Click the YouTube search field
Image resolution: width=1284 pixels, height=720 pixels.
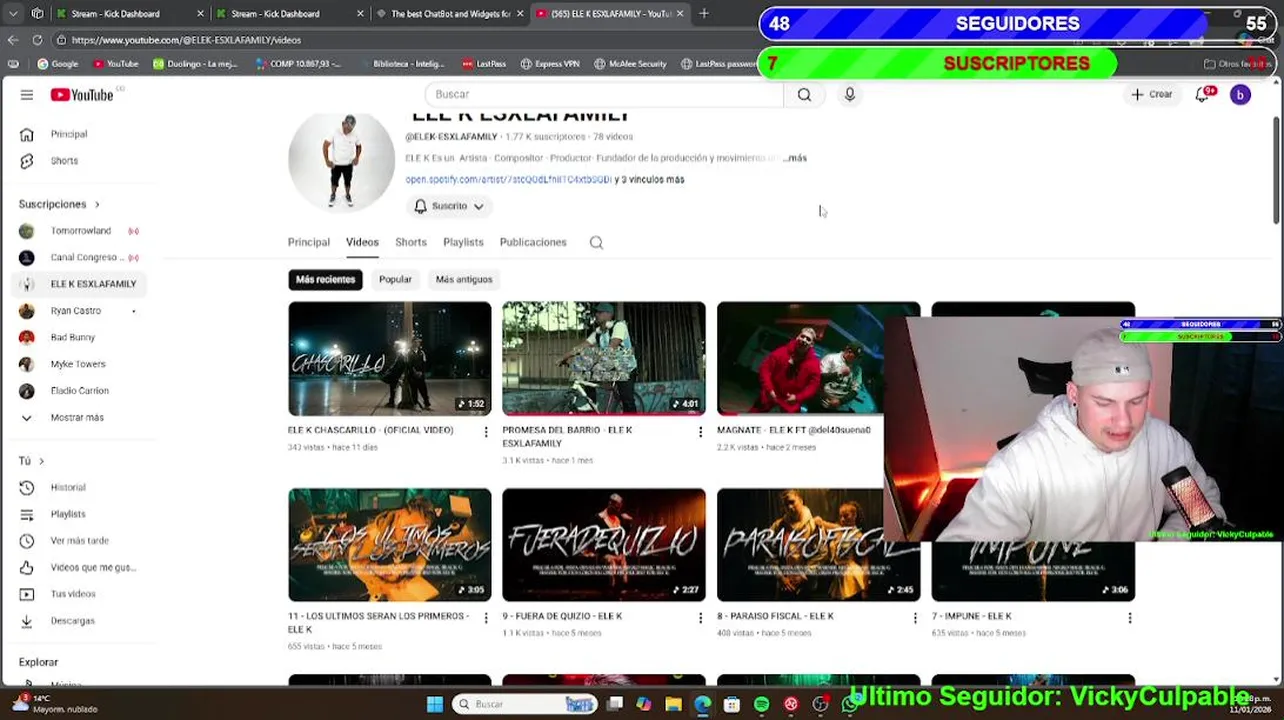[605, 94]
